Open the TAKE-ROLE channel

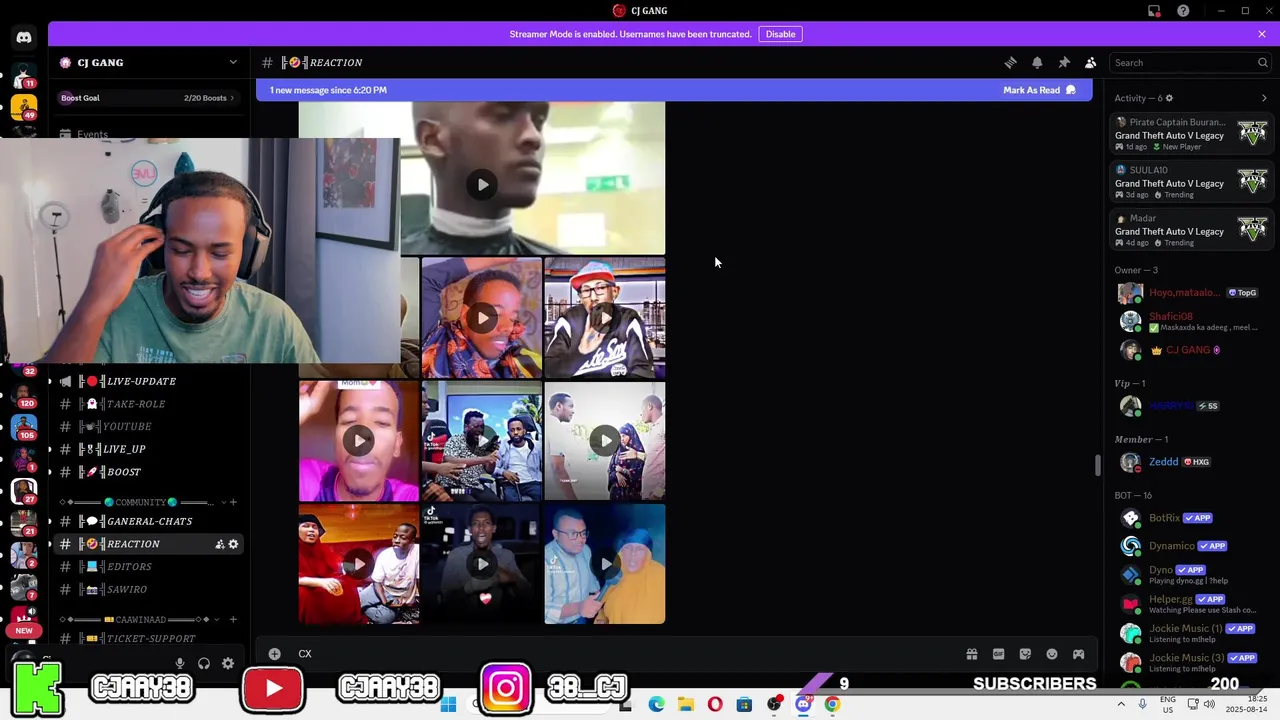pyautogui.click(x=148, y=404)
